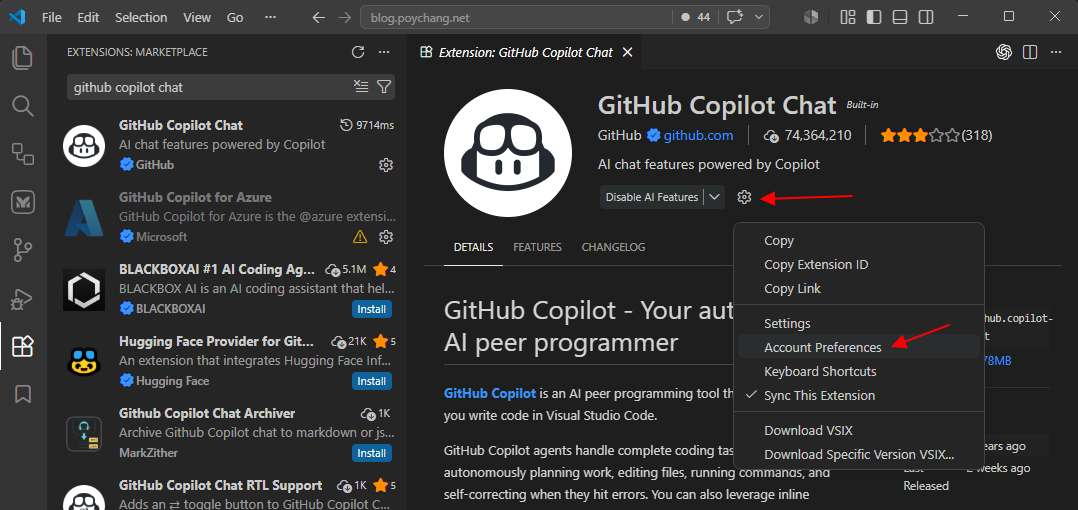
Task: Split the editor to the right
Action: point(1029,52)
